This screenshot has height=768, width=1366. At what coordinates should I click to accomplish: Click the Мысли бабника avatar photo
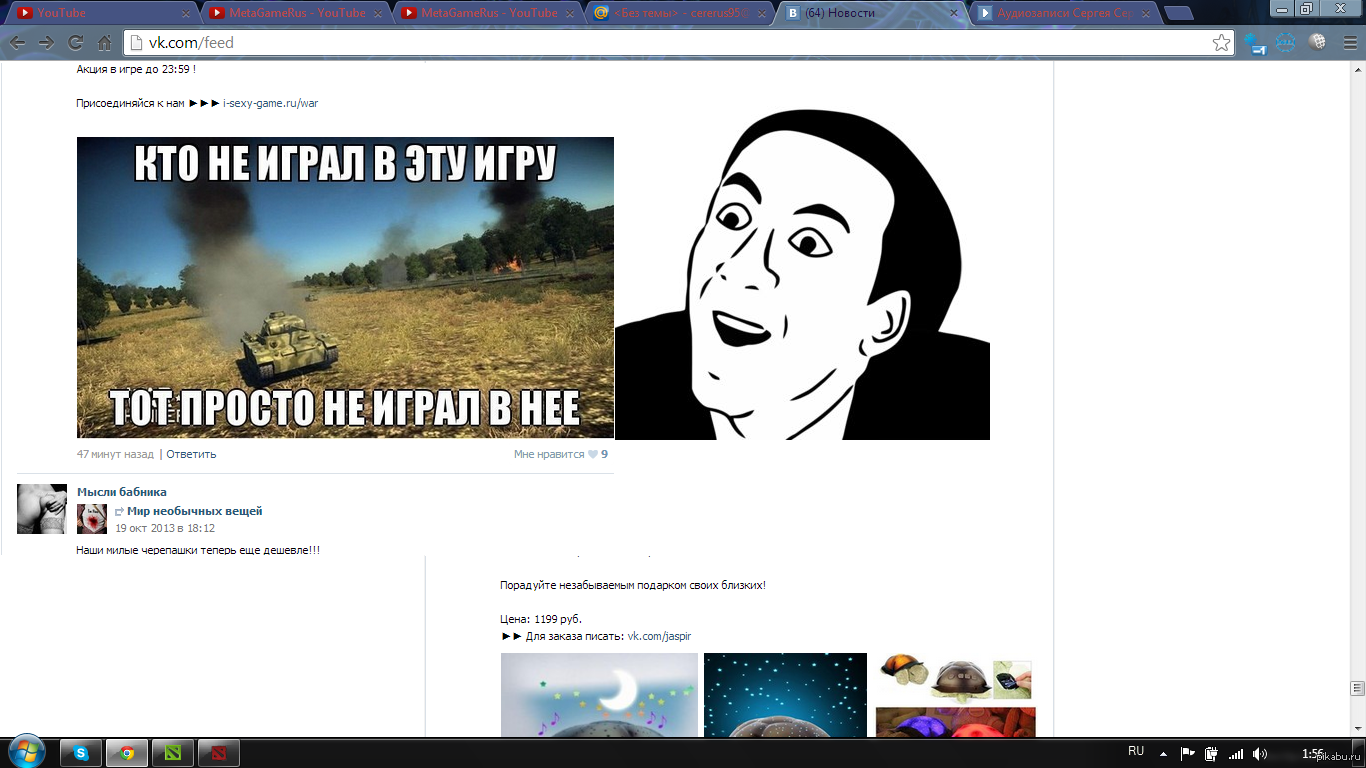(42, 509)
